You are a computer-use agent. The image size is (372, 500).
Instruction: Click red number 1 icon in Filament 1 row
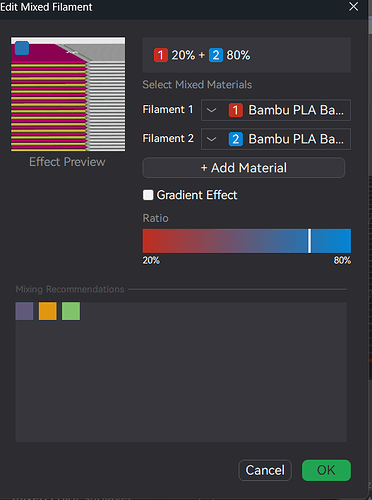[x=235, y=110]
